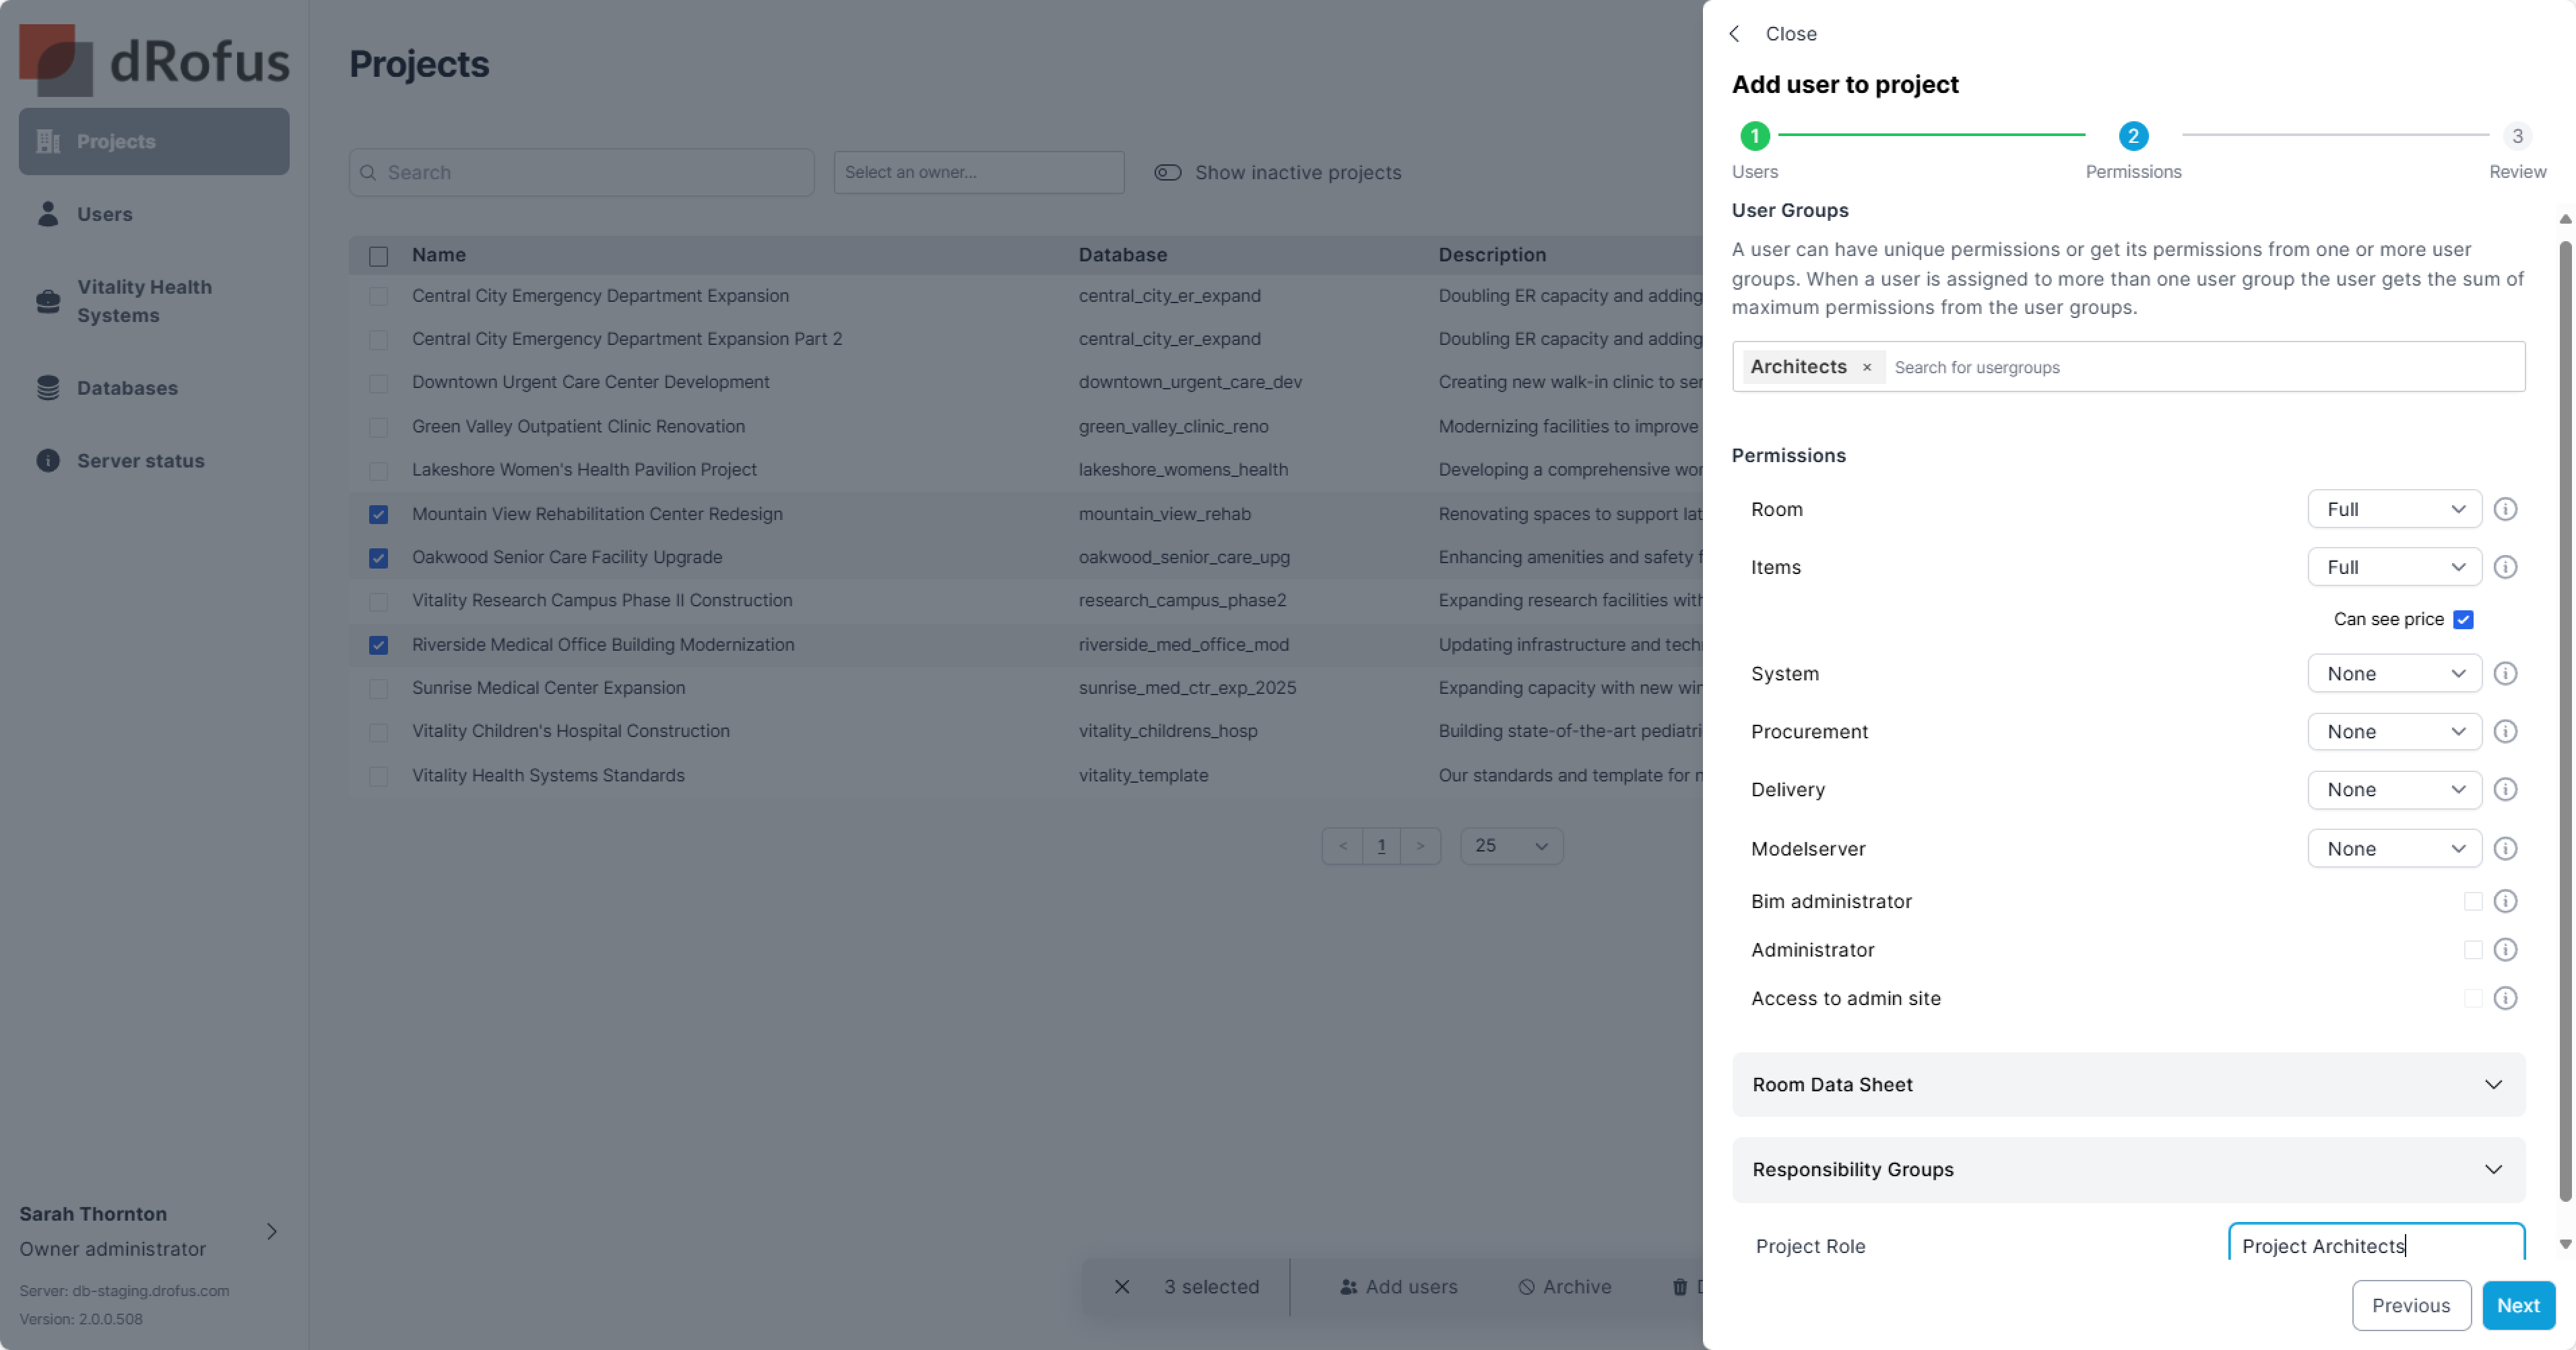This screenshot has width=2576, height=1350.
Task: Show info for Modelserver permission
Action: 2505,848
